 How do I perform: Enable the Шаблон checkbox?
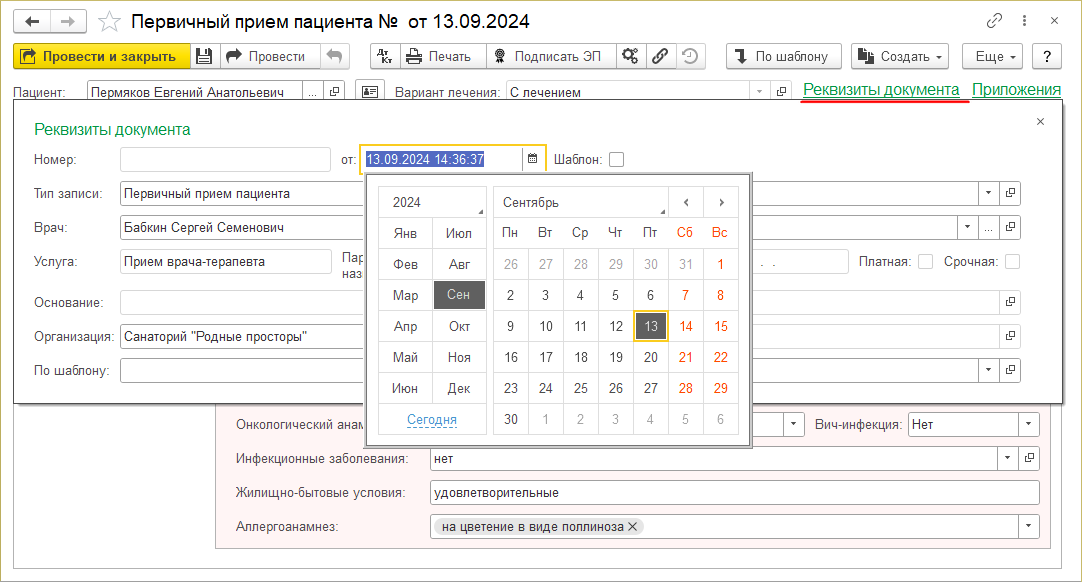[616, 159]
